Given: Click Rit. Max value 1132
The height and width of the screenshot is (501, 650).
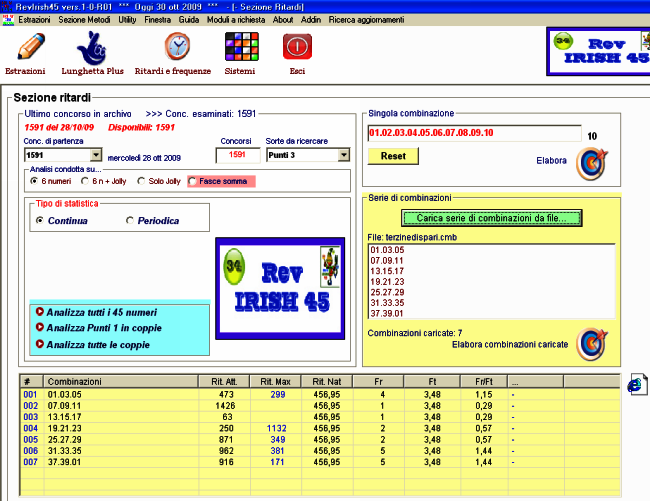Looking at the screenshot, I should (x=276, y=428).
